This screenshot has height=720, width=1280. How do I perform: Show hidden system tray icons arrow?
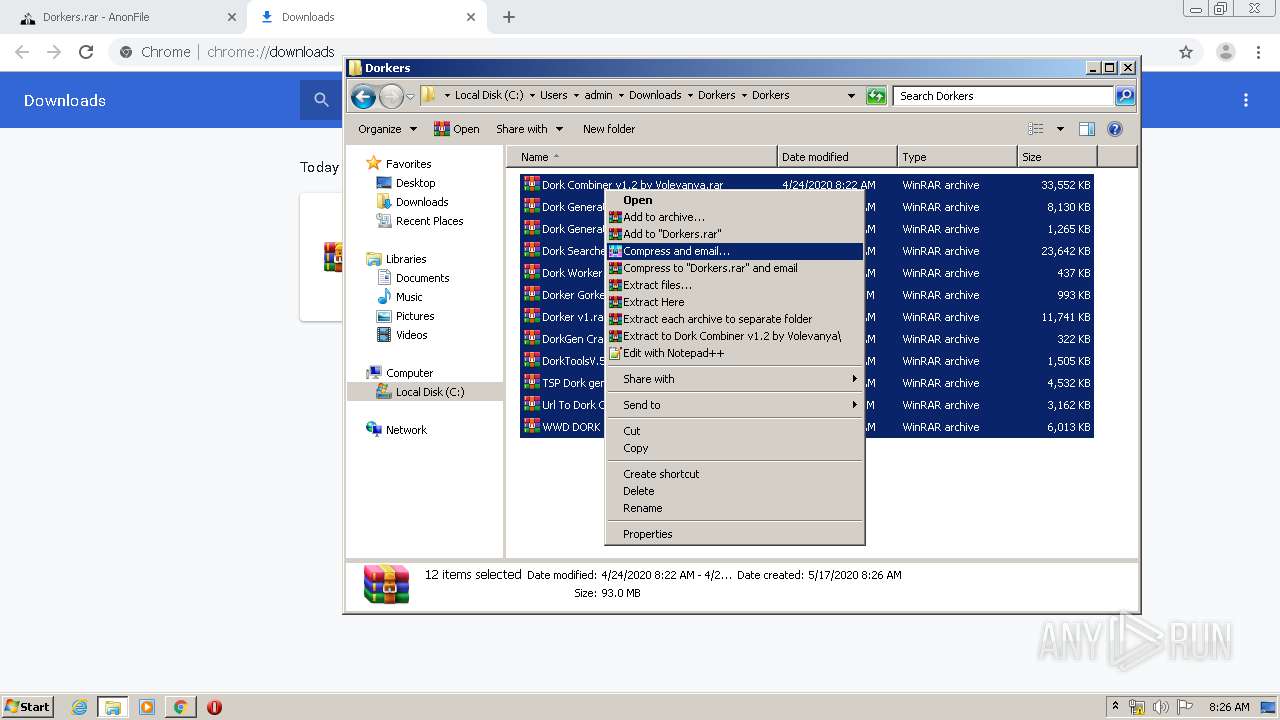pos(1115,707)
